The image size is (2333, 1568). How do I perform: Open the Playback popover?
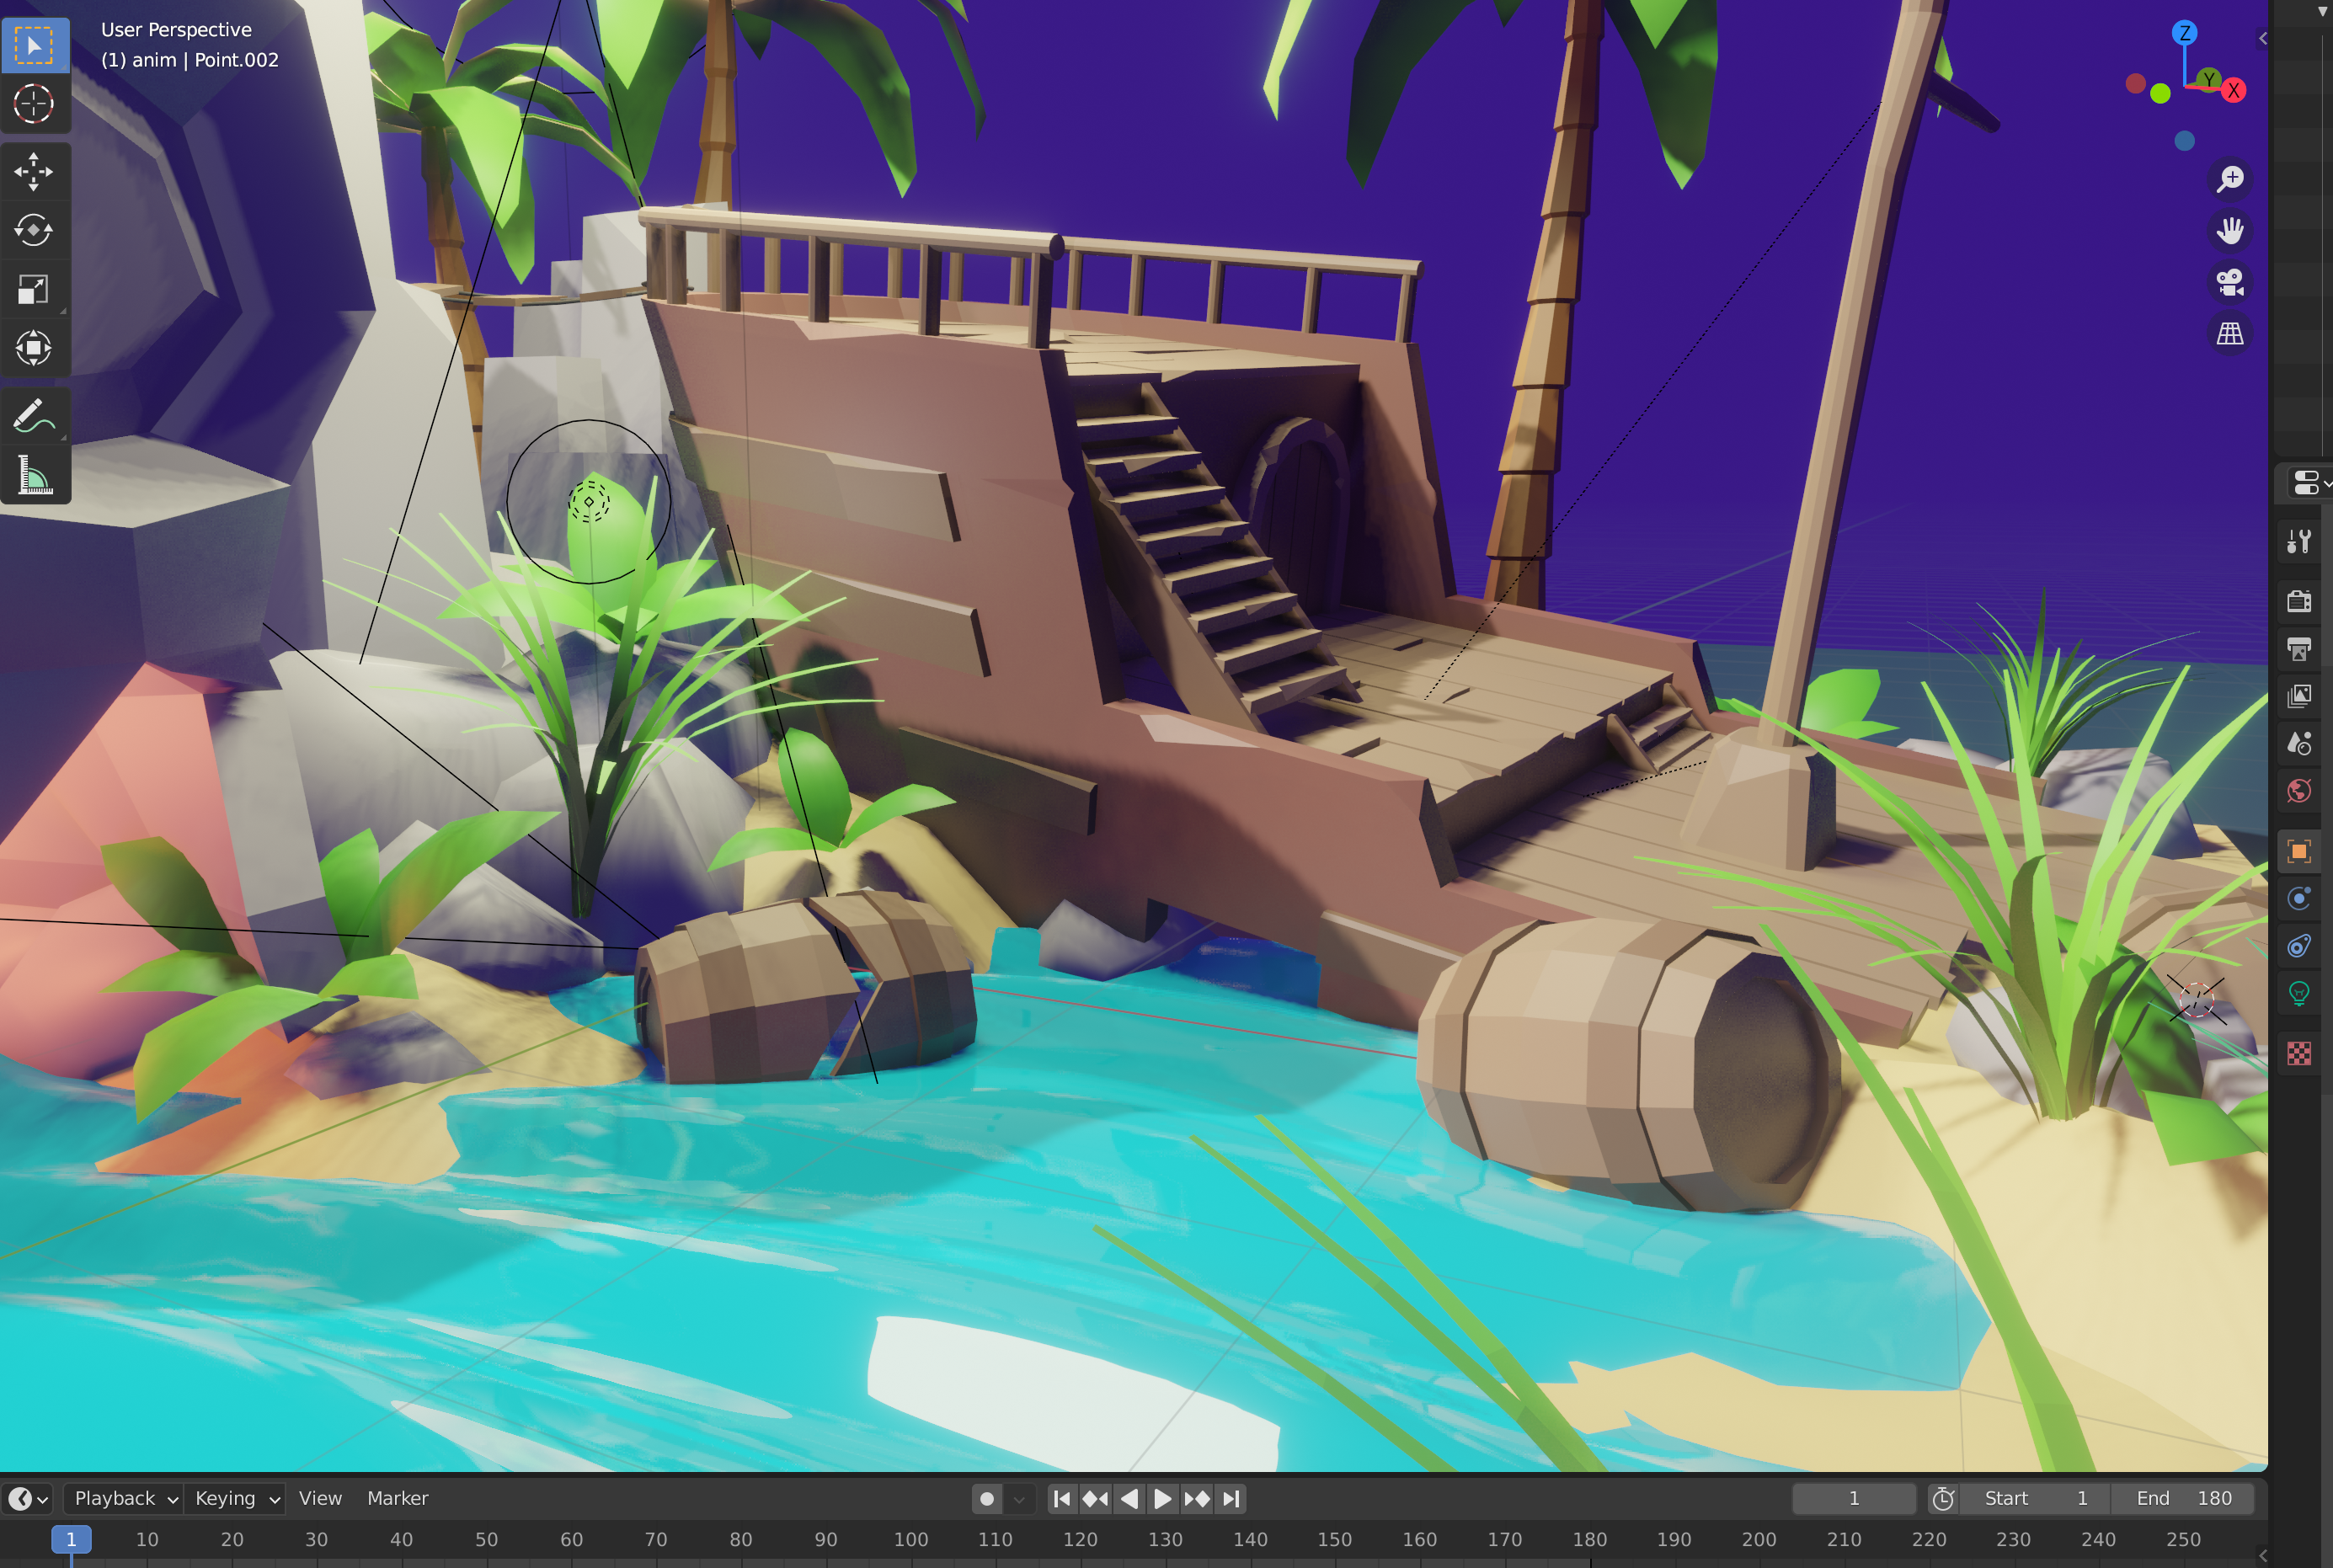(x=124, y=1498)
